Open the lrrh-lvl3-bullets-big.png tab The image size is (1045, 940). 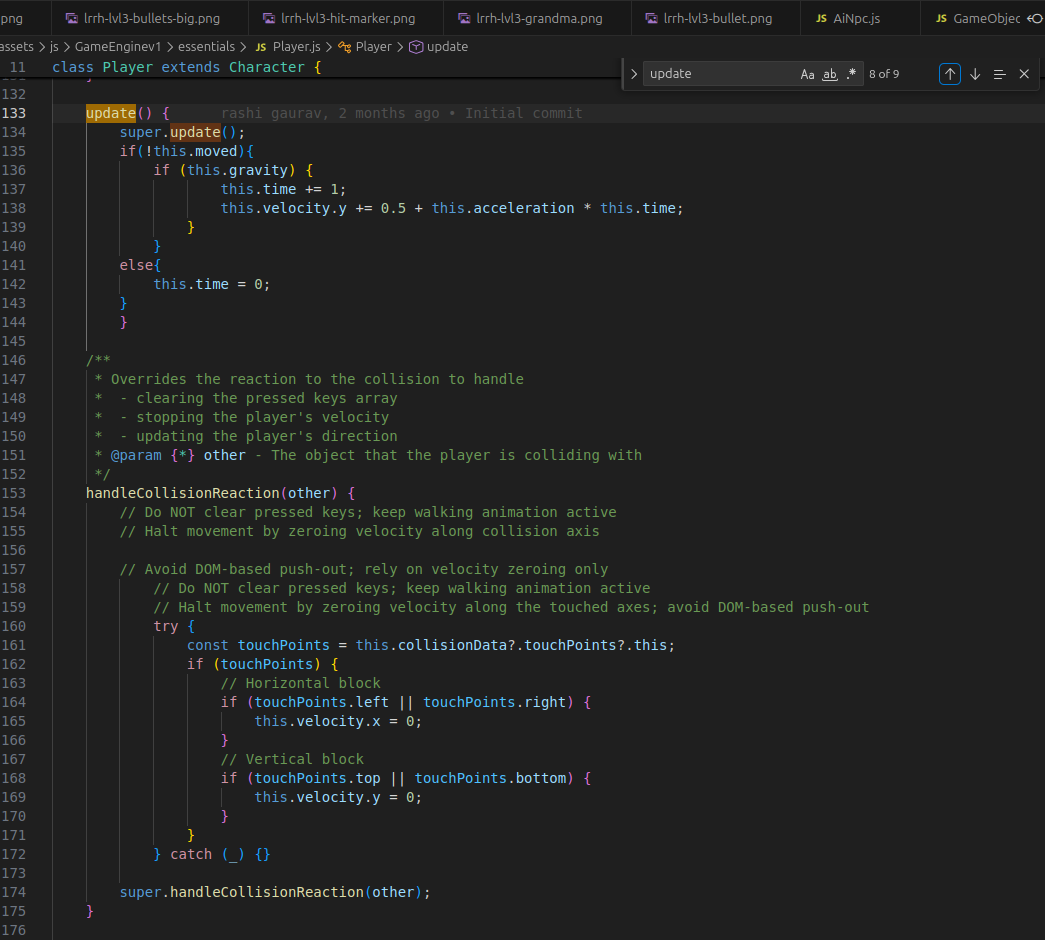coord(143,18)
